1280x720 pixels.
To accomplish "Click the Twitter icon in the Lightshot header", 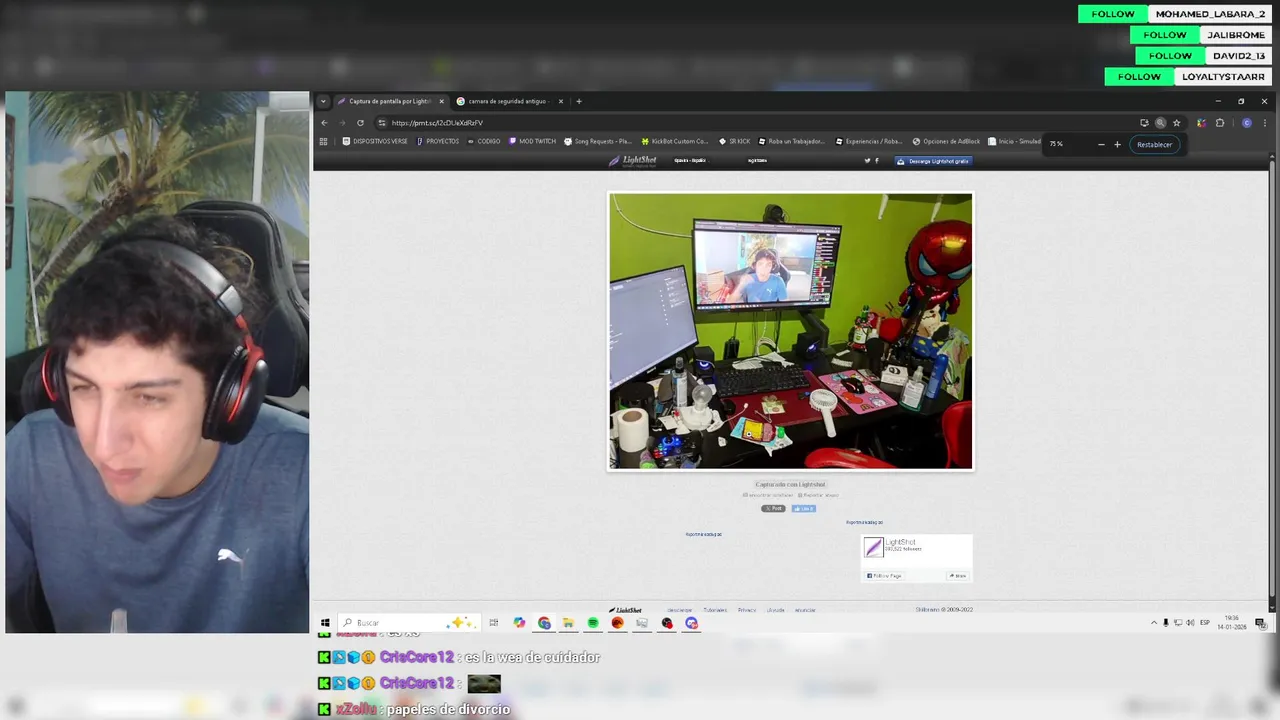I will coord(867,160).
